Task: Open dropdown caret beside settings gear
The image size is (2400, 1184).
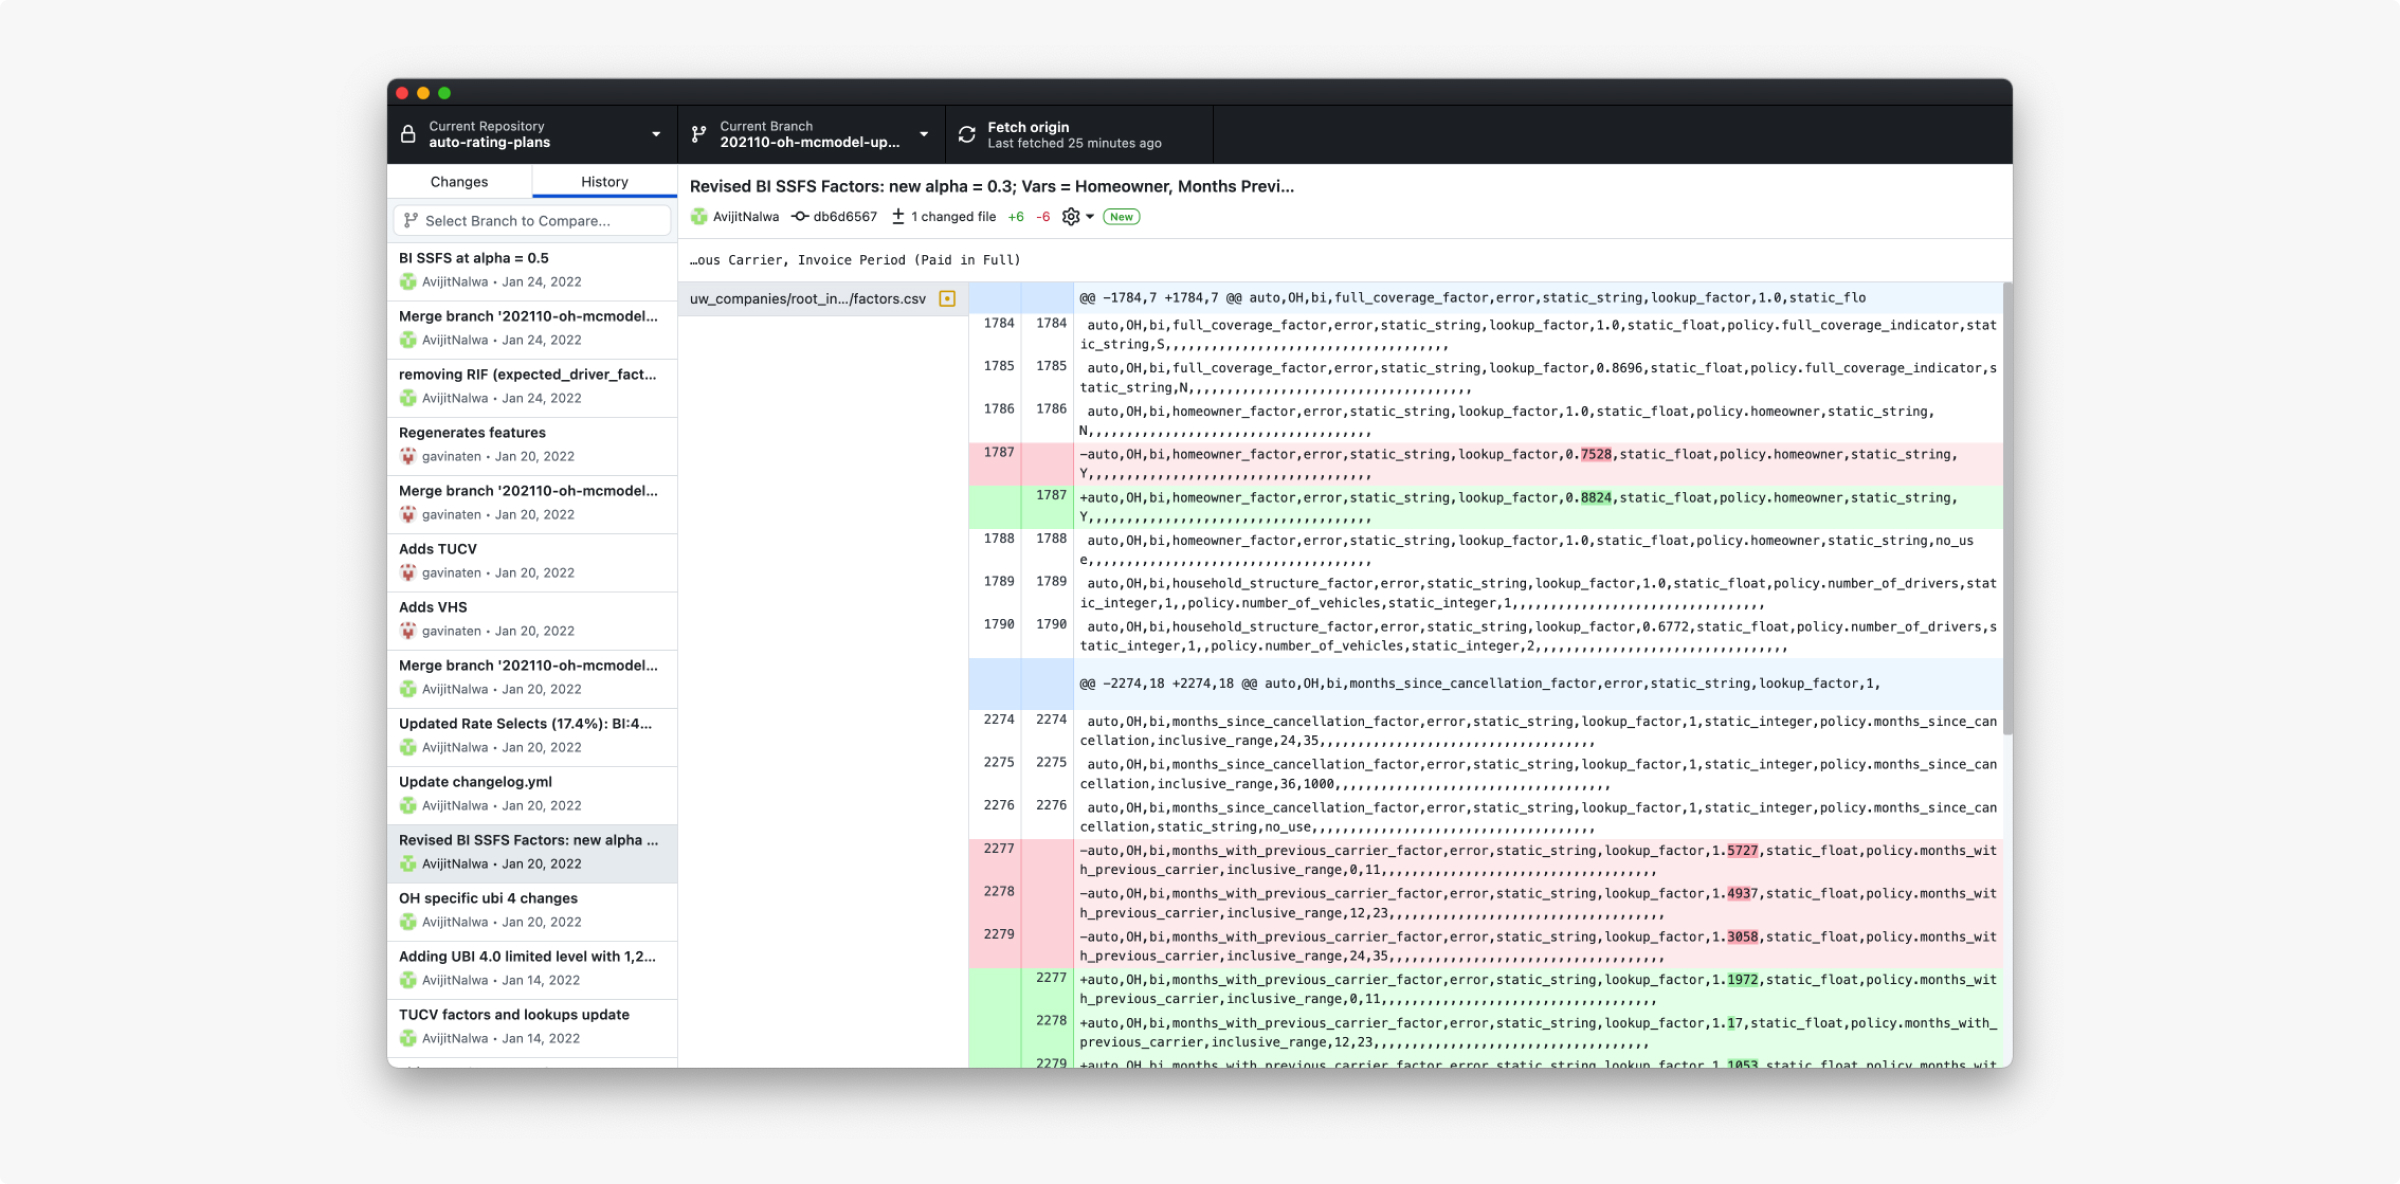Action: (1090, 217)
